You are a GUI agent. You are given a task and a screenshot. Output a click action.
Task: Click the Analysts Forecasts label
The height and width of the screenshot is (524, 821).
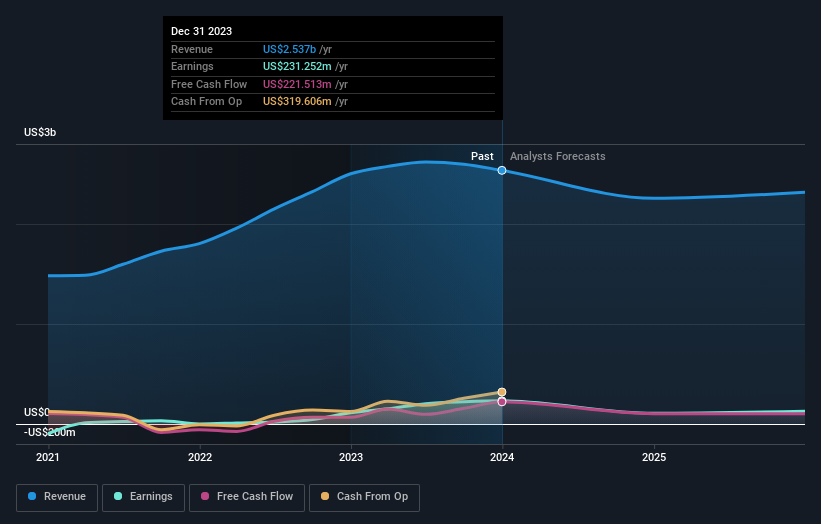pos(558,157)
